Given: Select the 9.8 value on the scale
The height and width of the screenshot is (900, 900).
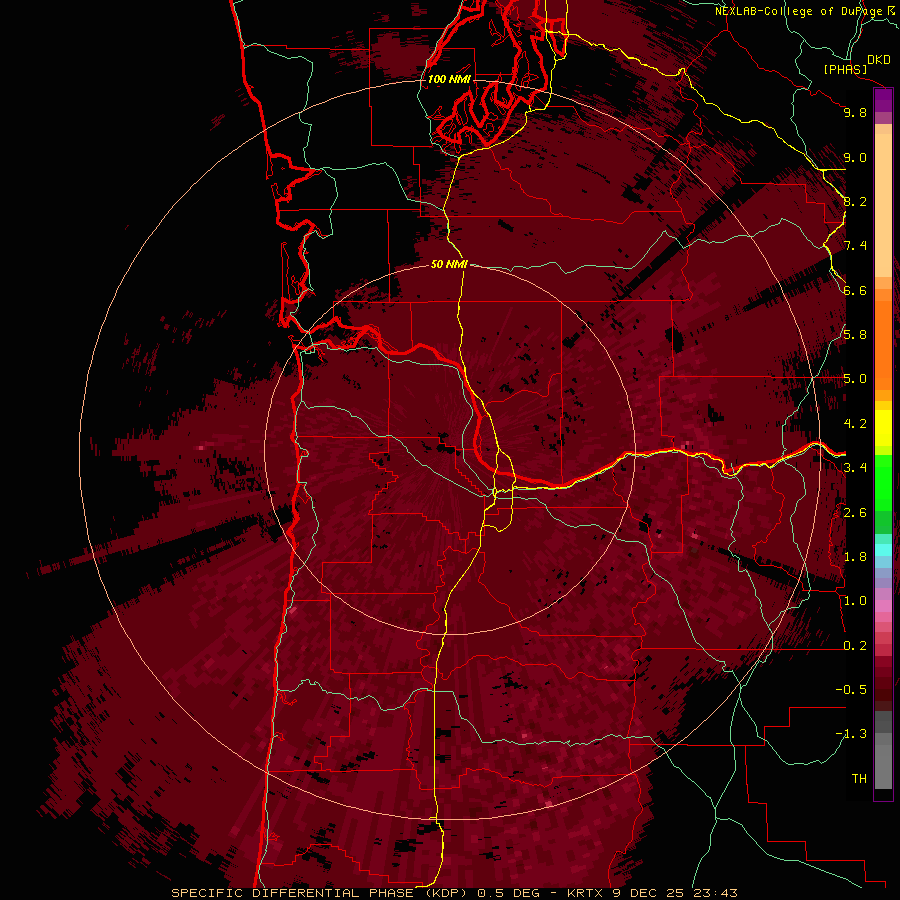Looking at the screenshot, I should [x=855, y=113].
